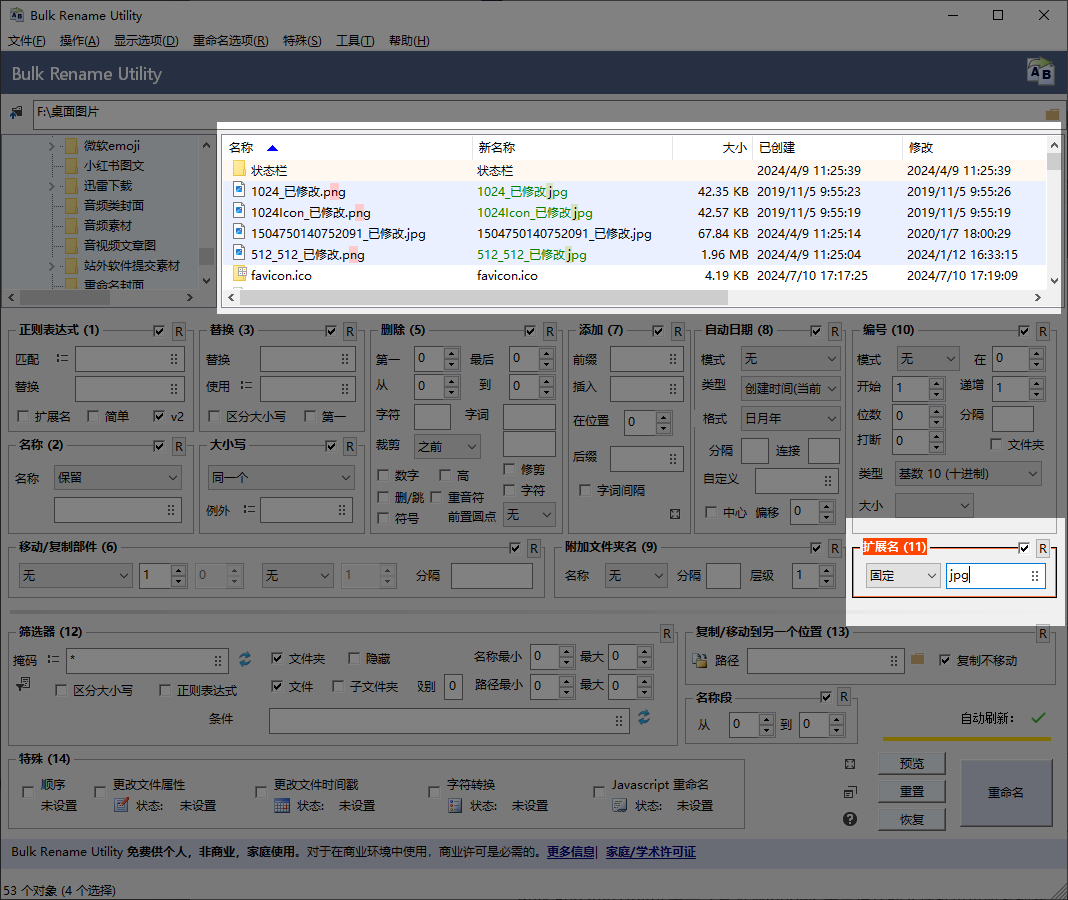Screen dimensions: 1068x900
Task: Click the refresh icon beside 条件 field
Action: 644,717
